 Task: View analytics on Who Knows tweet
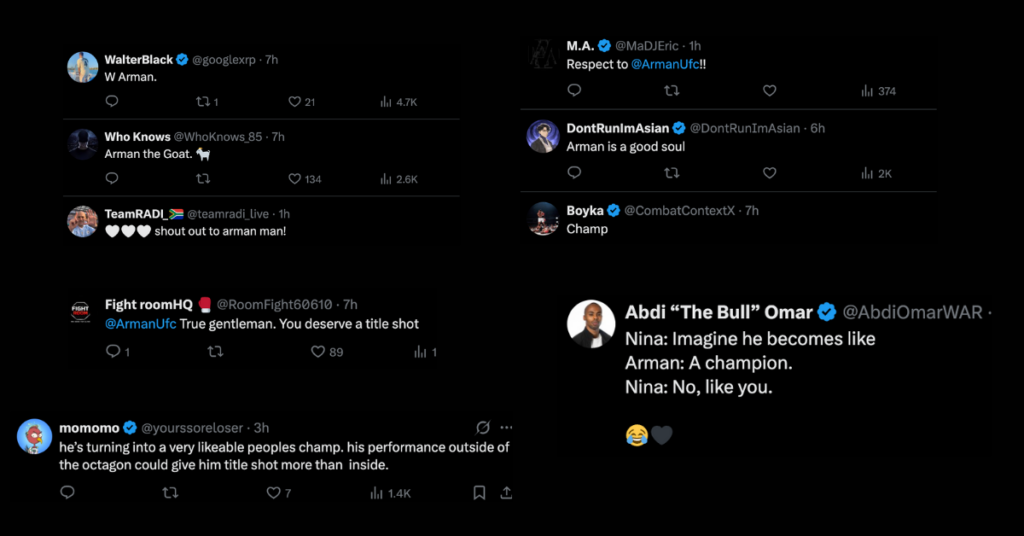(x=386, y=178)
